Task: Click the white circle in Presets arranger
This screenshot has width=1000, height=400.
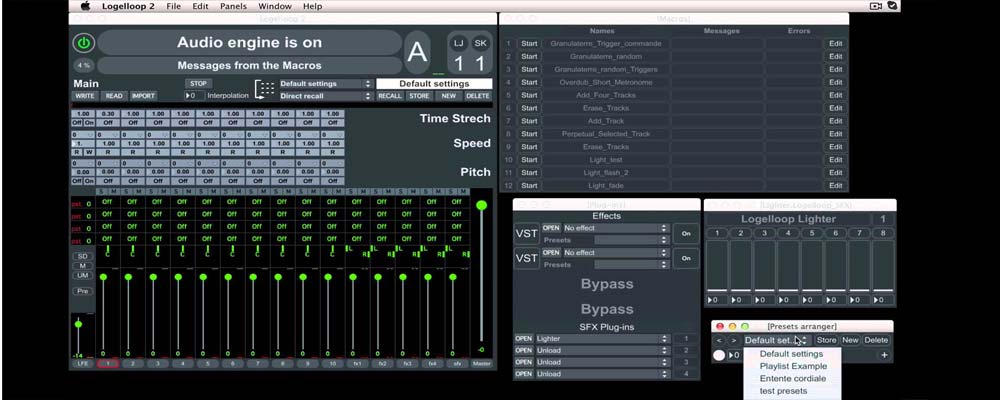Action: [x=719, y=355]
